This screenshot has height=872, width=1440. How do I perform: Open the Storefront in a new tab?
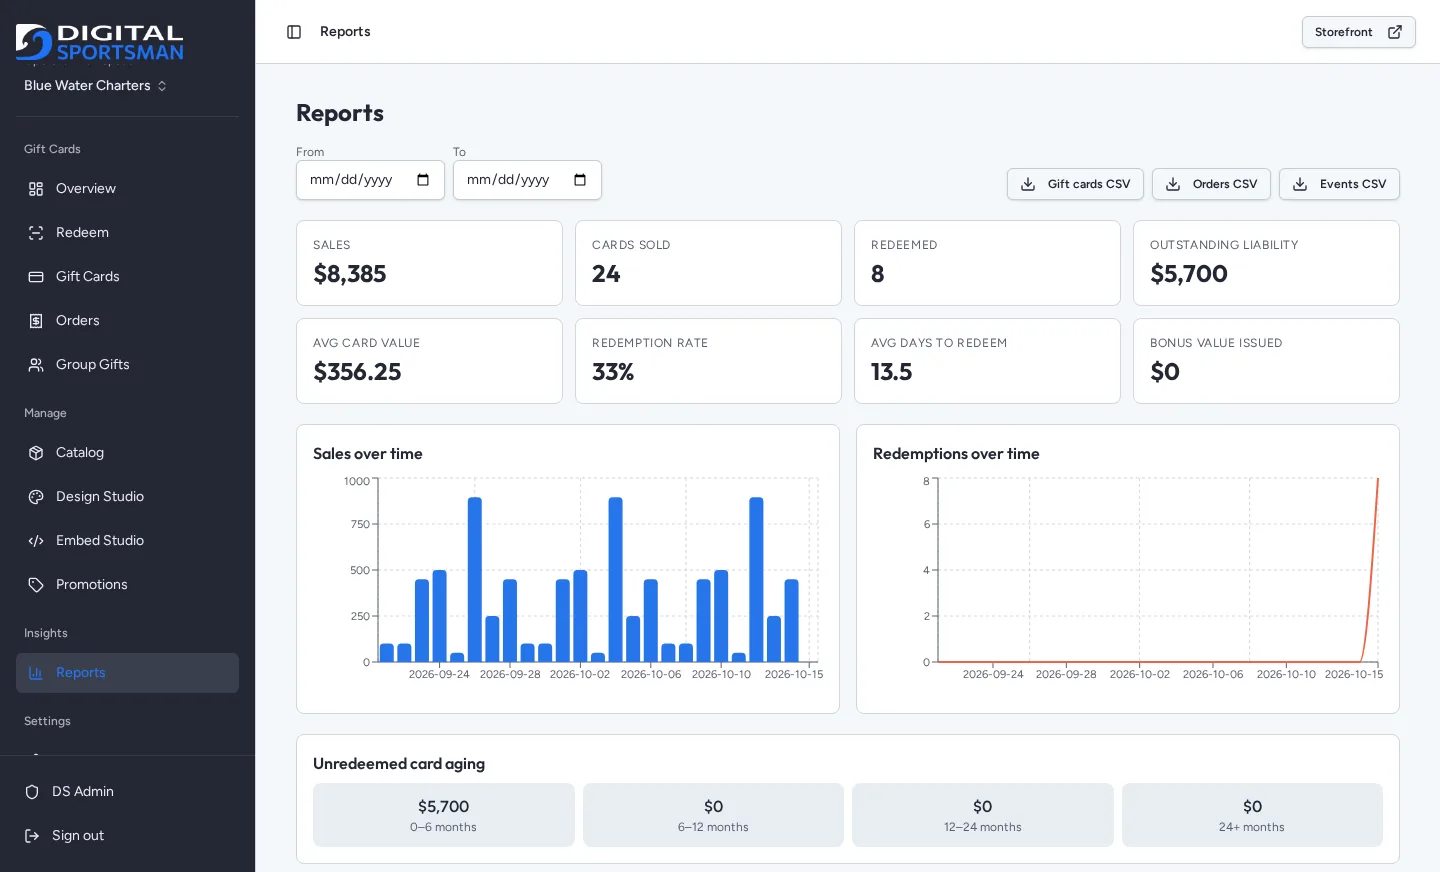point(1358,32)
